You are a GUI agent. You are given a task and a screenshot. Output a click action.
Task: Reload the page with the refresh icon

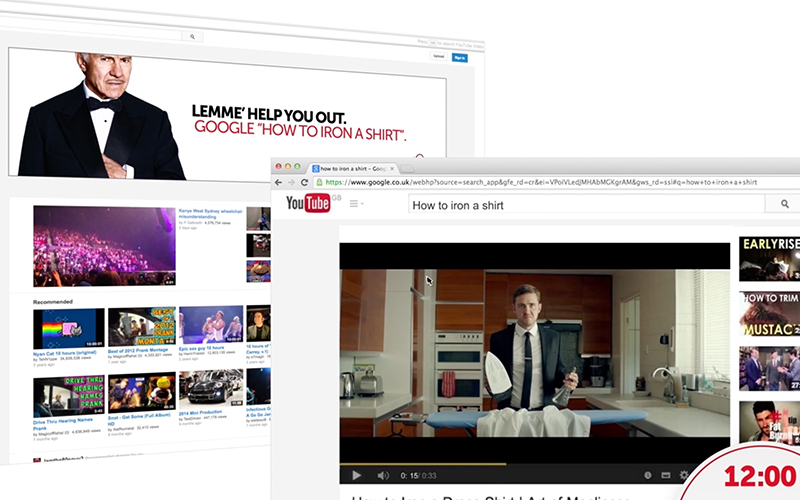point(304,182)
